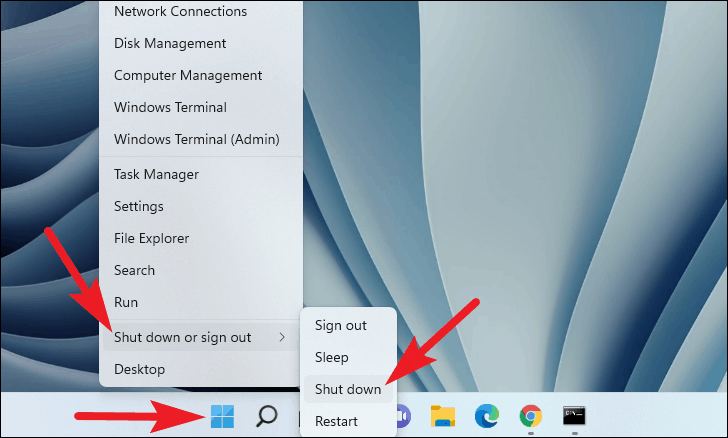Choose Sign out in the submenu
The image size is (728, 438).
(348, 325)
